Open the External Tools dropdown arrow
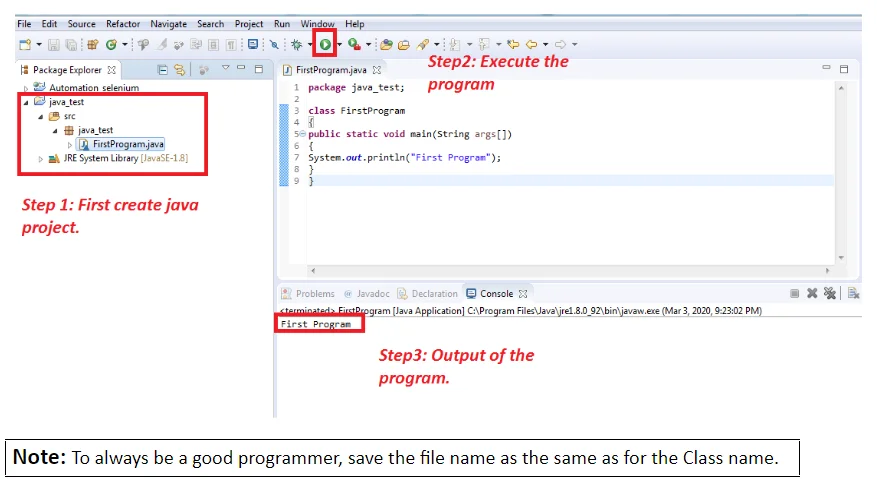Viewport: 877px width, 497px height. 369,45
